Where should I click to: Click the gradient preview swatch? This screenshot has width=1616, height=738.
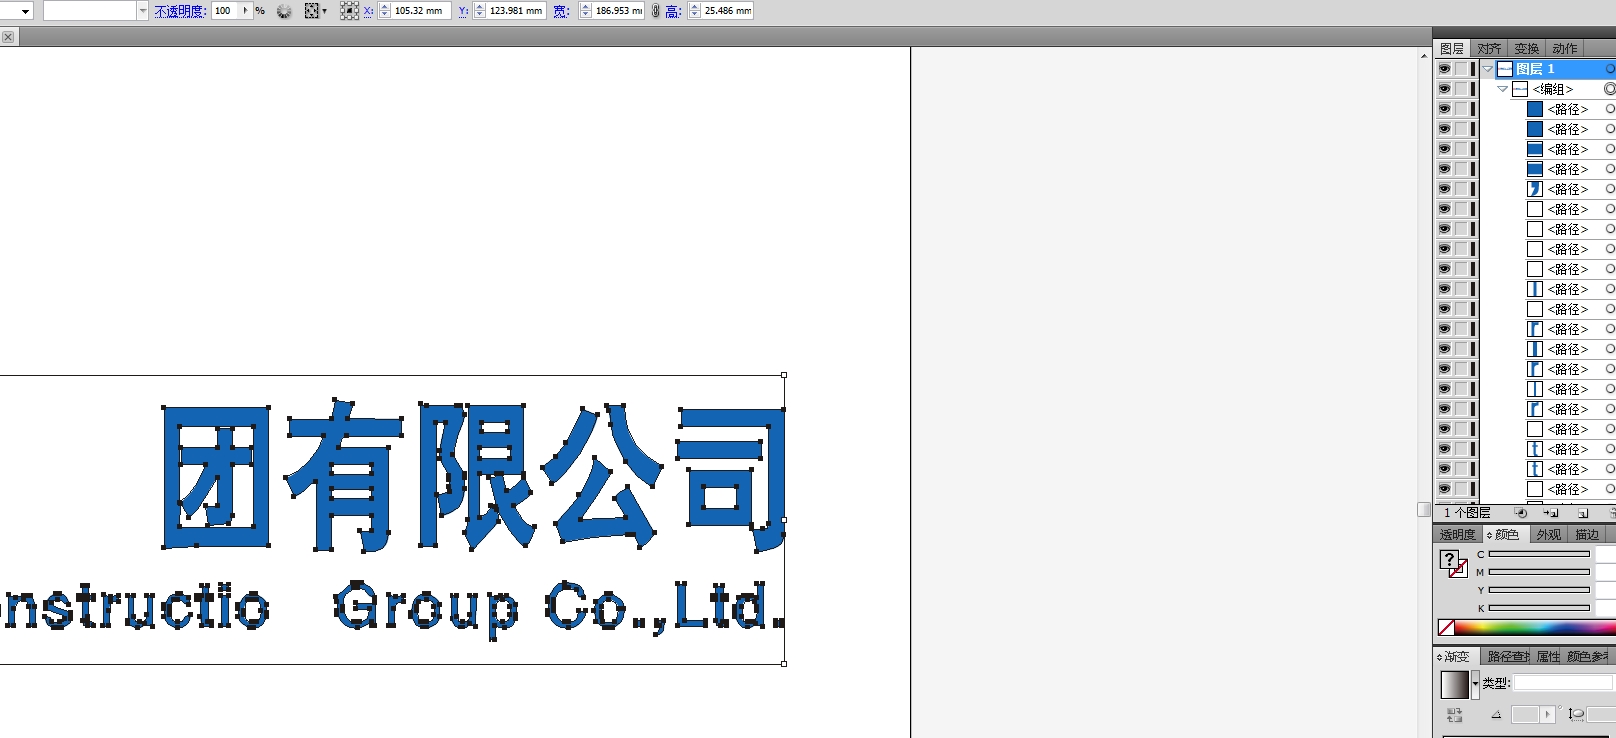point(1455,685)
